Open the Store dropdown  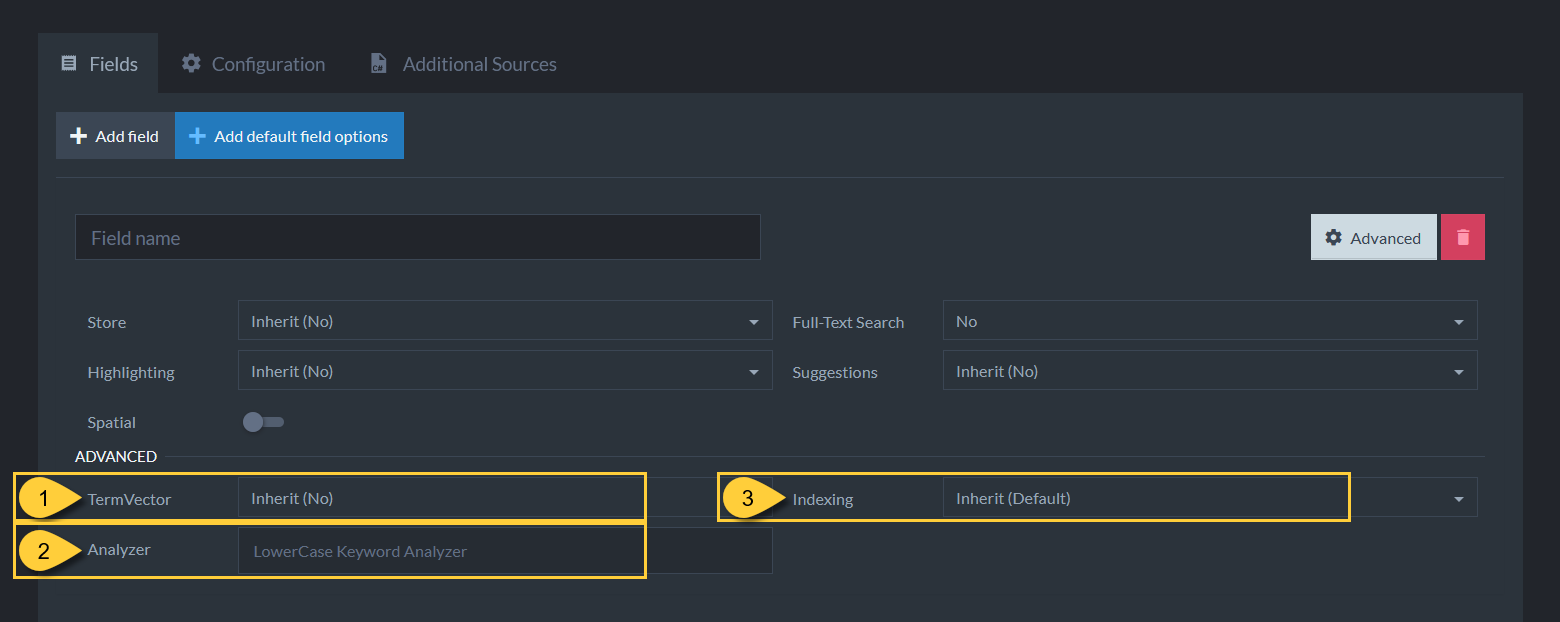pyautogui.click(x=505, y=321)
